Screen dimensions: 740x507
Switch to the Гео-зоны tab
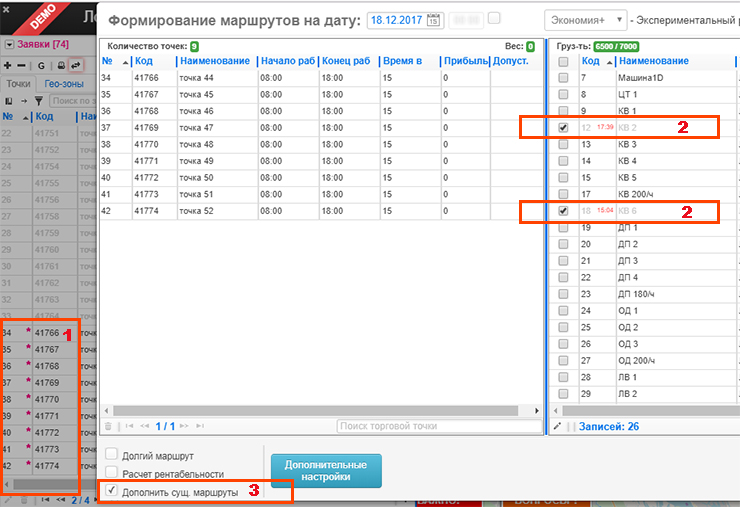click(64, 84)
